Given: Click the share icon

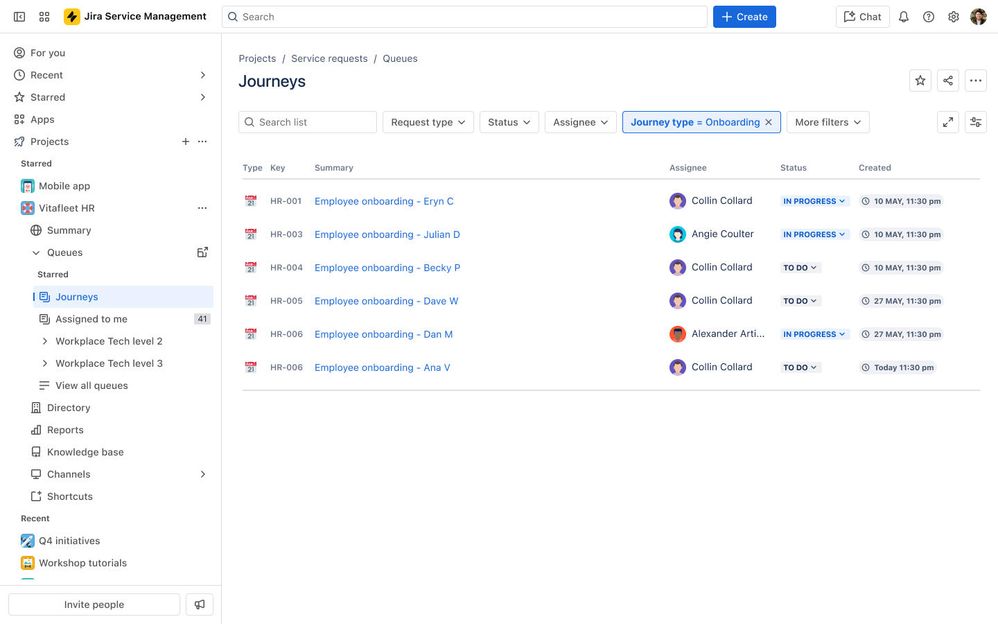Looking at the screenshot, I should click(x=948, y=80).
